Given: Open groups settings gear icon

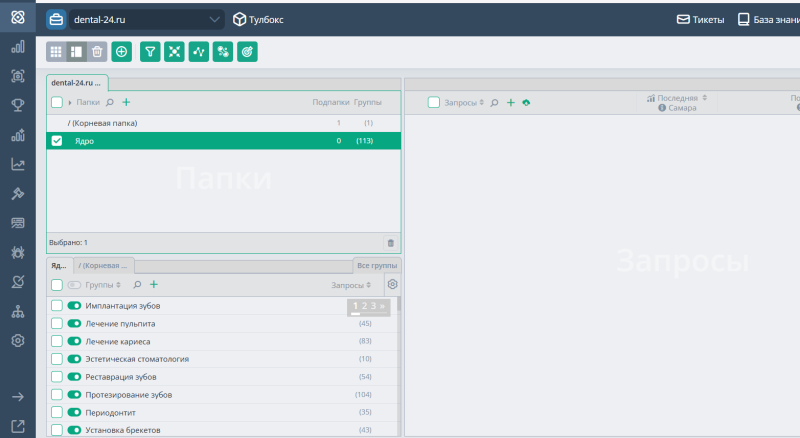Looking at the screenshot, I should tap(392, 284).
